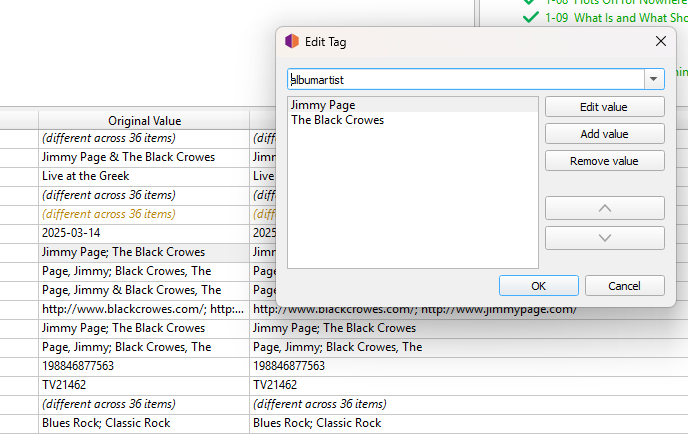Select The Black Crowes in the values list
Viewport: 688px width, 434px height.
337,120
